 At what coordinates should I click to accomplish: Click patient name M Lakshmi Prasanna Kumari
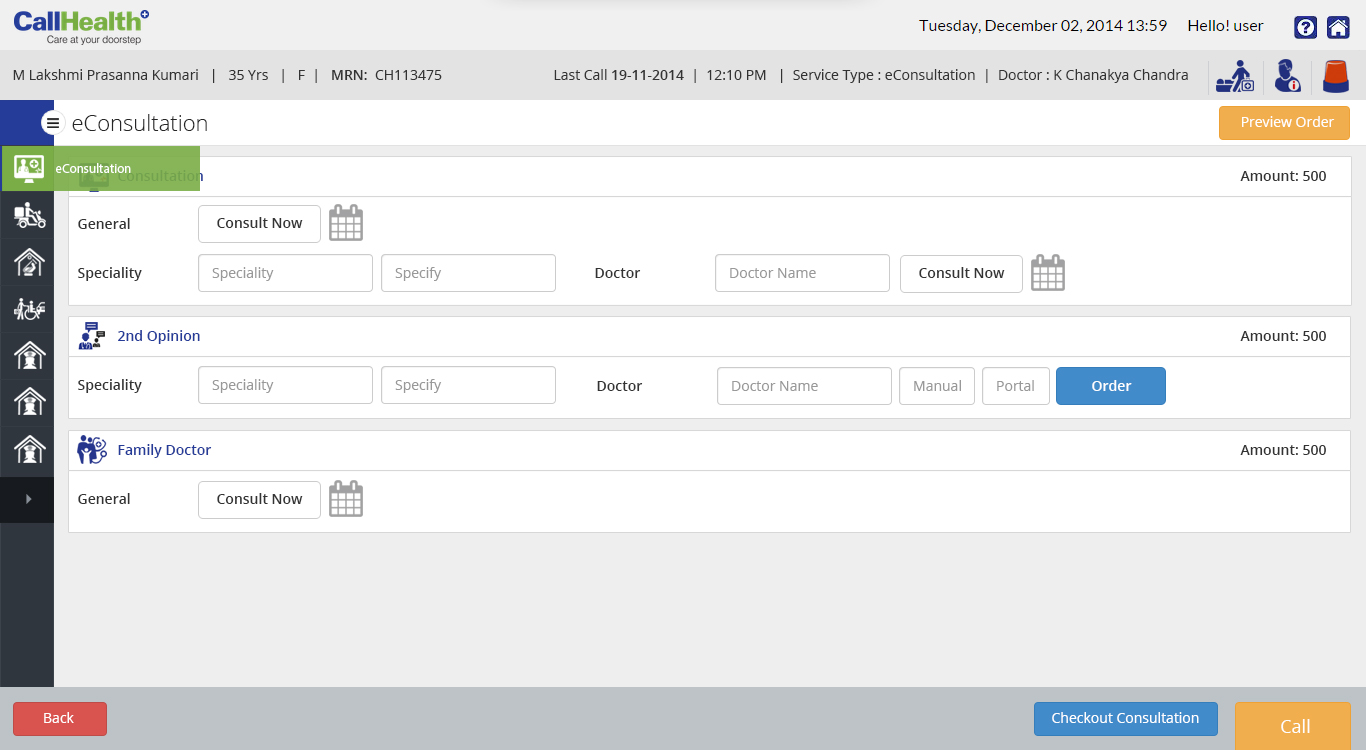click(x=106, y=75)
